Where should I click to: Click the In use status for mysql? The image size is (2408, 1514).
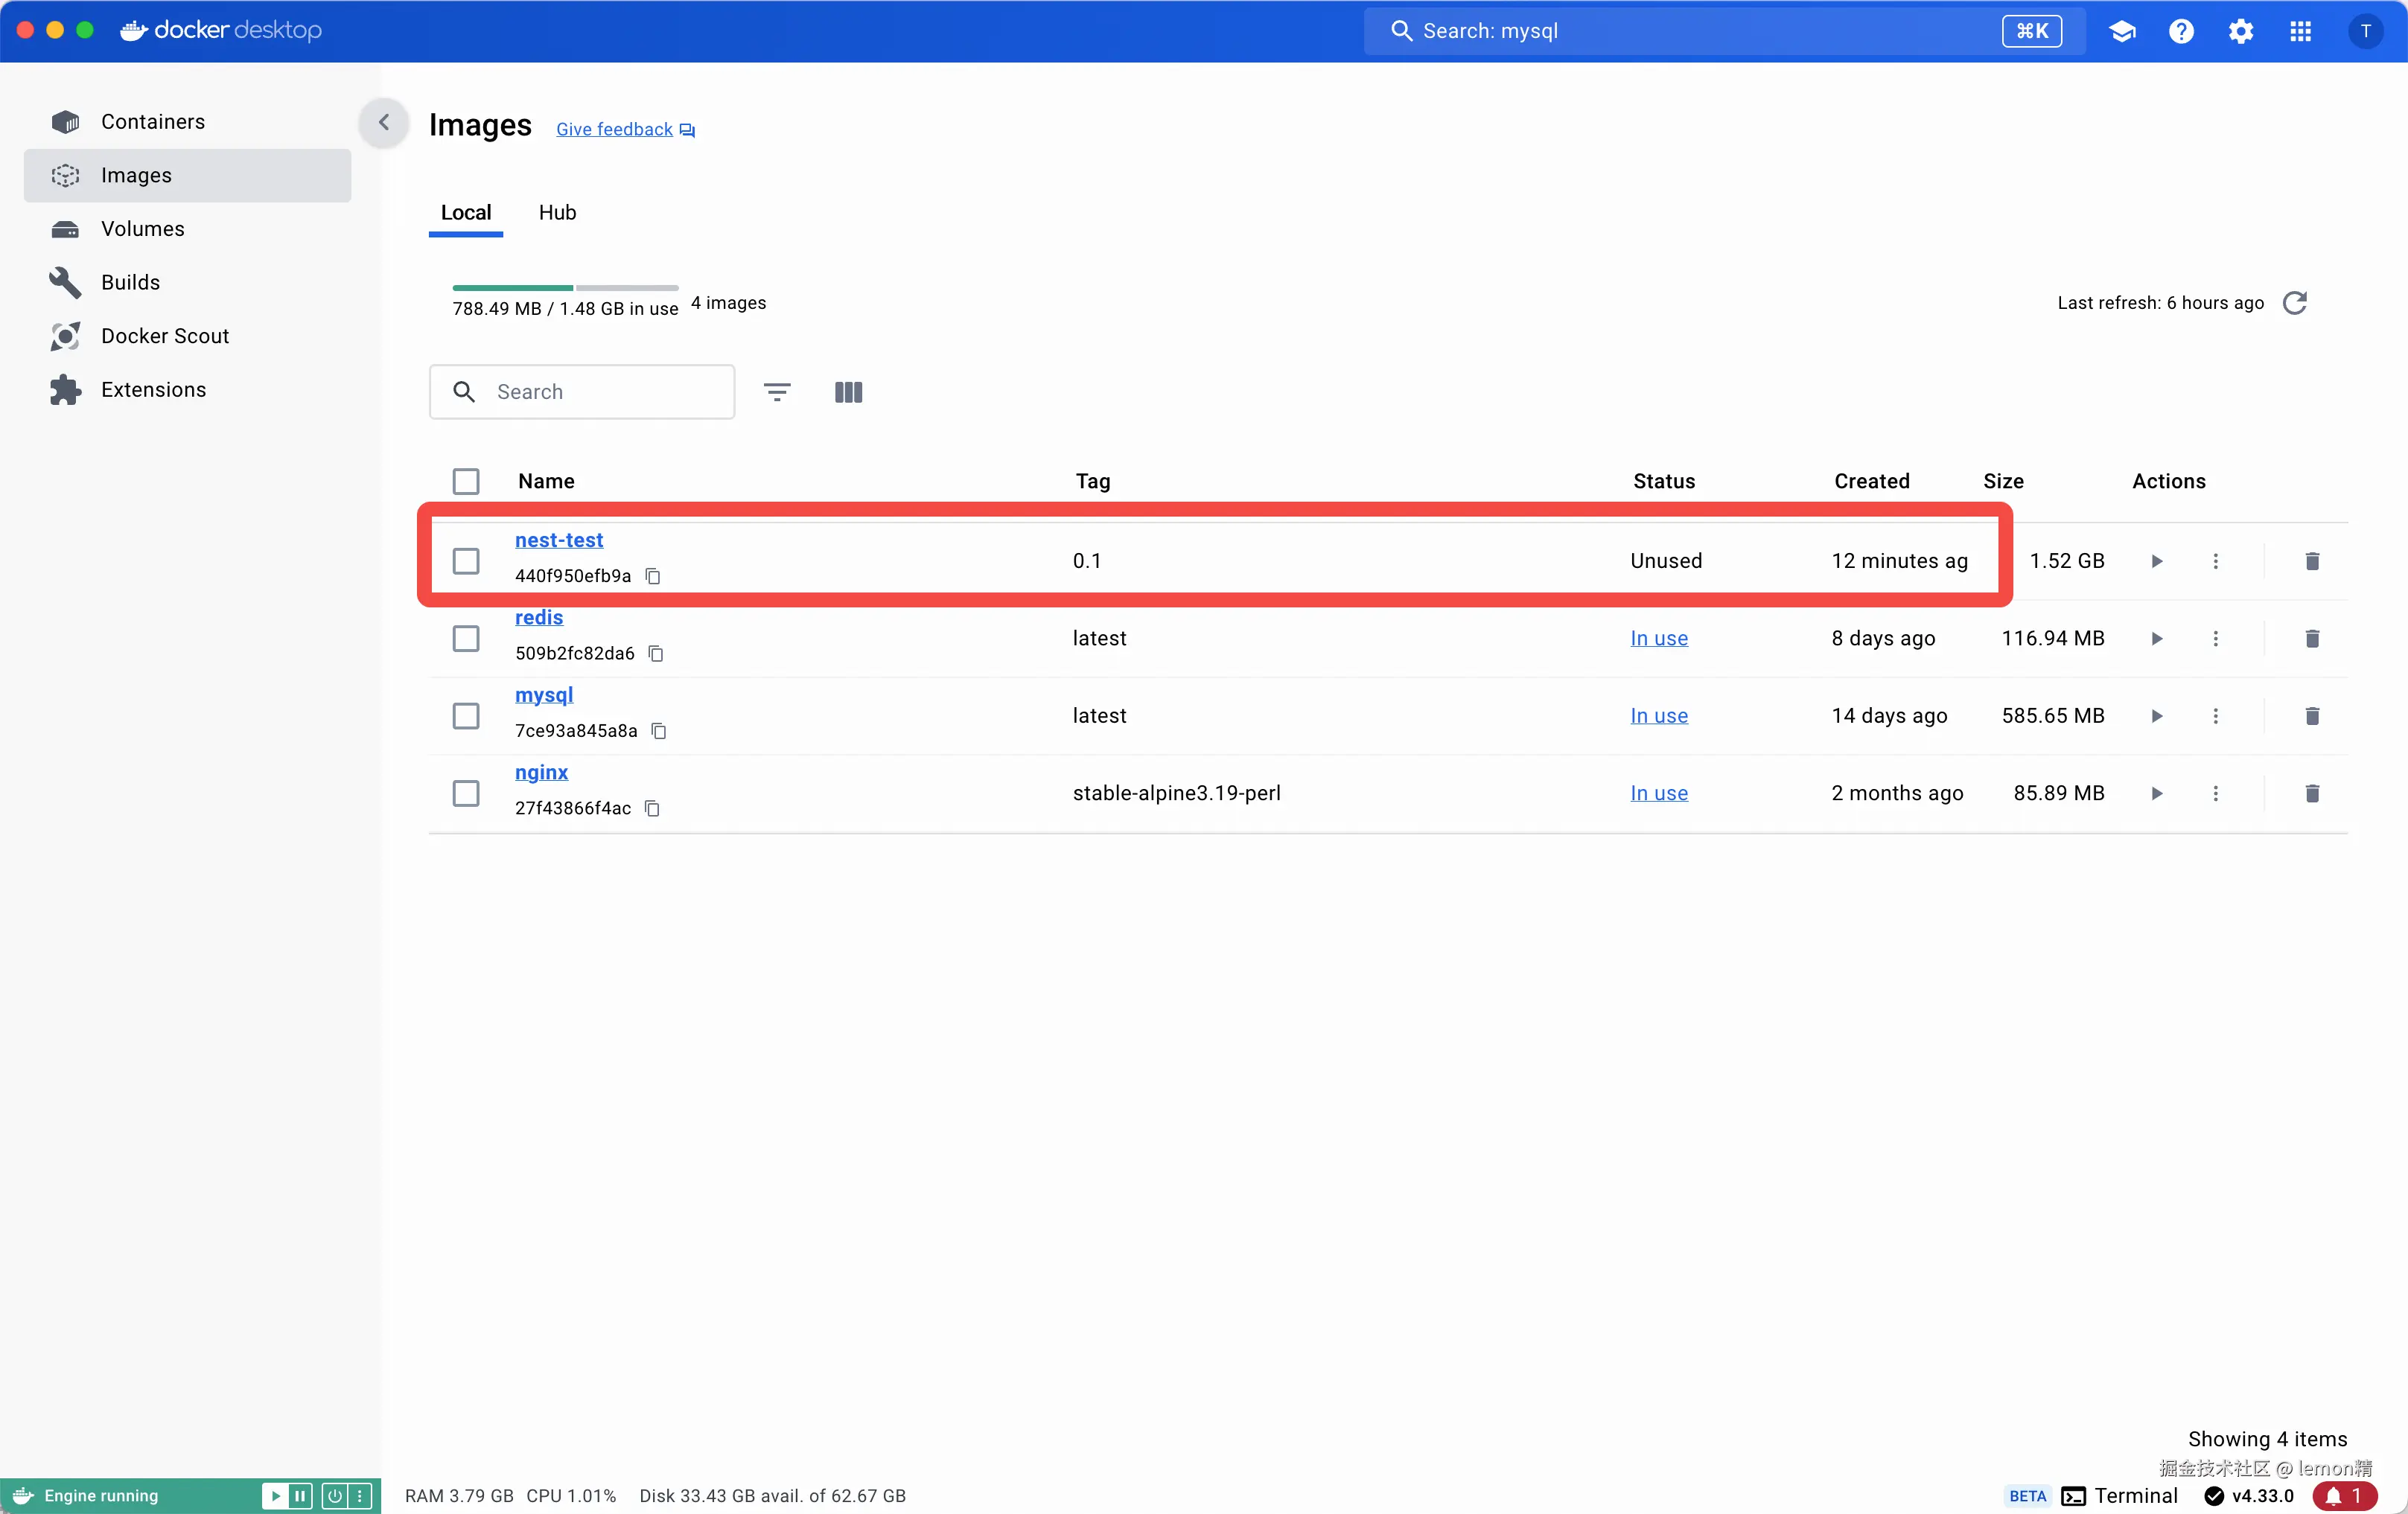pos(1659,716)
